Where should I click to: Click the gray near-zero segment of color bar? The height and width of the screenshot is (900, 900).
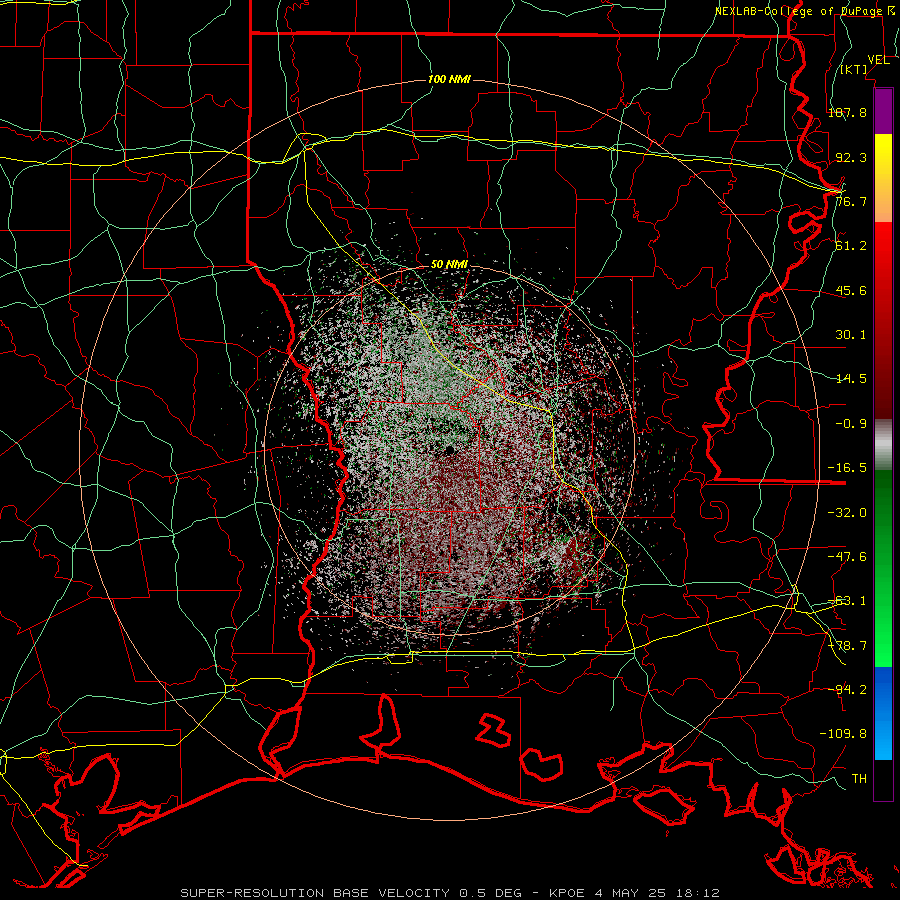883,445
